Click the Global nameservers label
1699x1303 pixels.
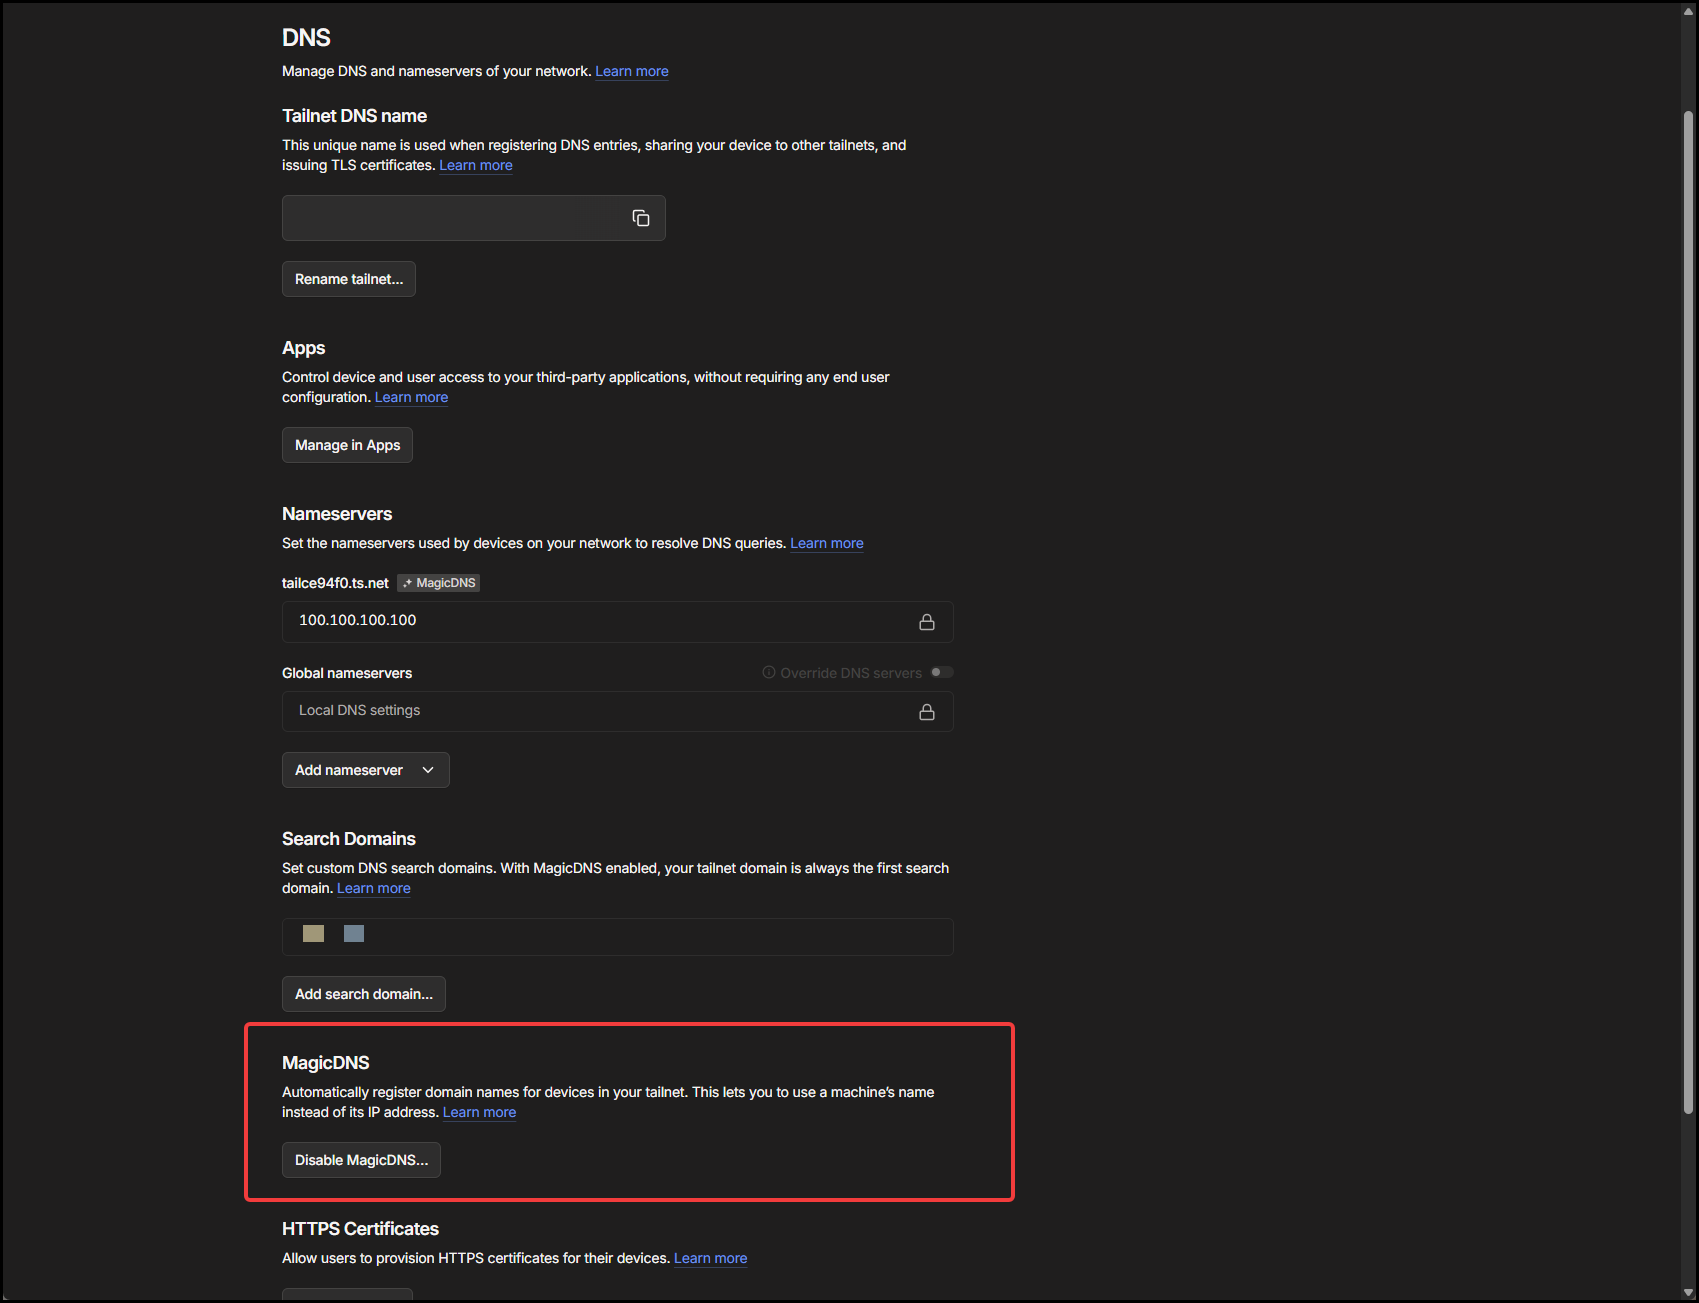347,673
